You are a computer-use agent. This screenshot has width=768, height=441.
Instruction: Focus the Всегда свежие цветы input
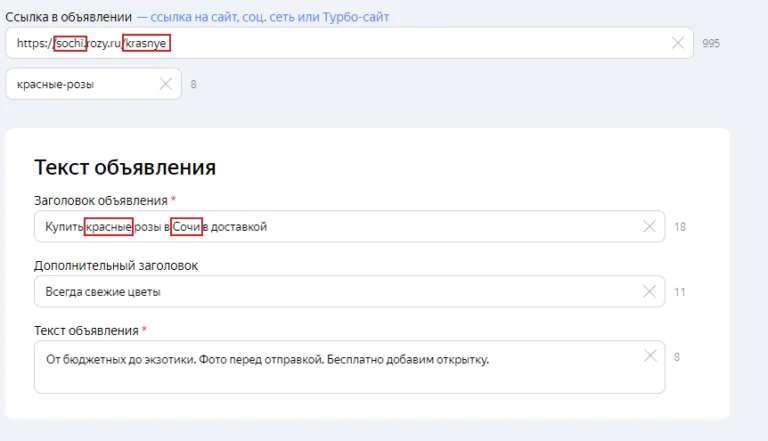349,292
